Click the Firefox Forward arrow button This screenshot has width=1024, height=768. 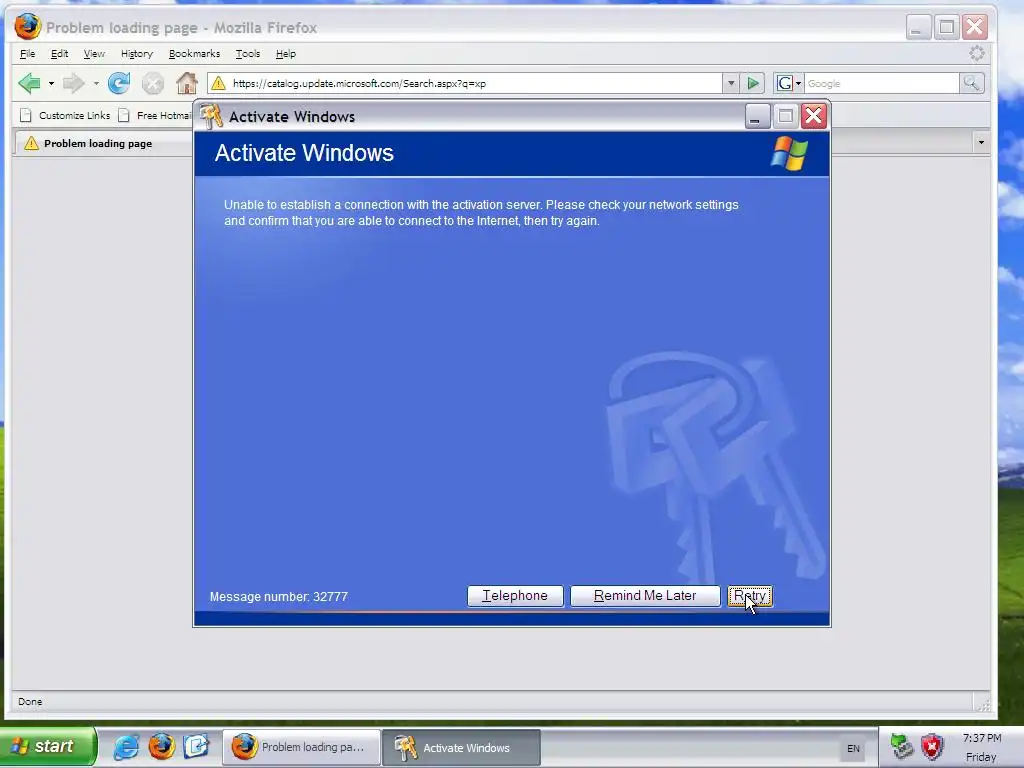pos(73,83)
